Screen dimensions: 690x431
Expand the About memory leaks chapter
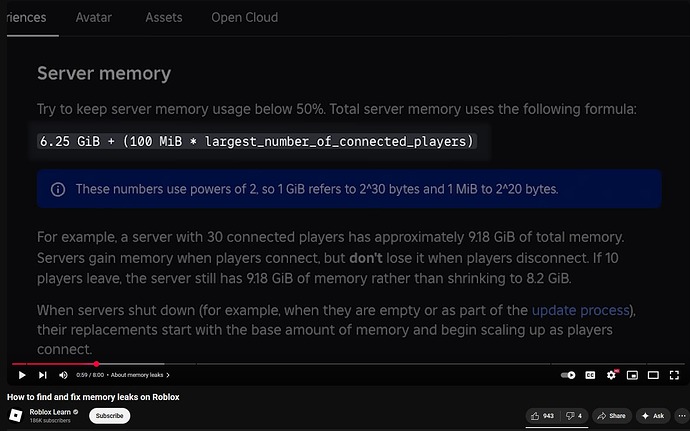[x=140, y=375]
